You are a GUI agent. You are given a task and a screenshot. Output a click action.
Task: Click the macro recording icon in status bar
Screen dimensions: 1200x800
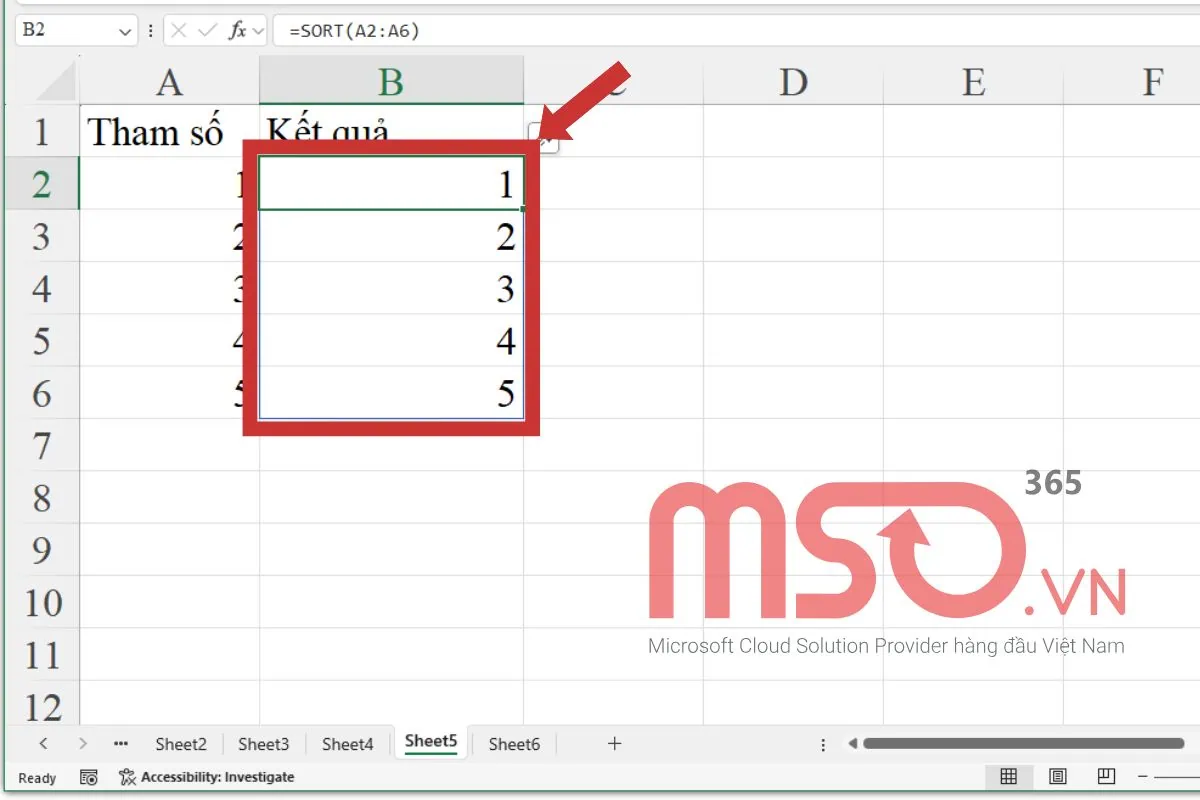click(x=88, y=777)
